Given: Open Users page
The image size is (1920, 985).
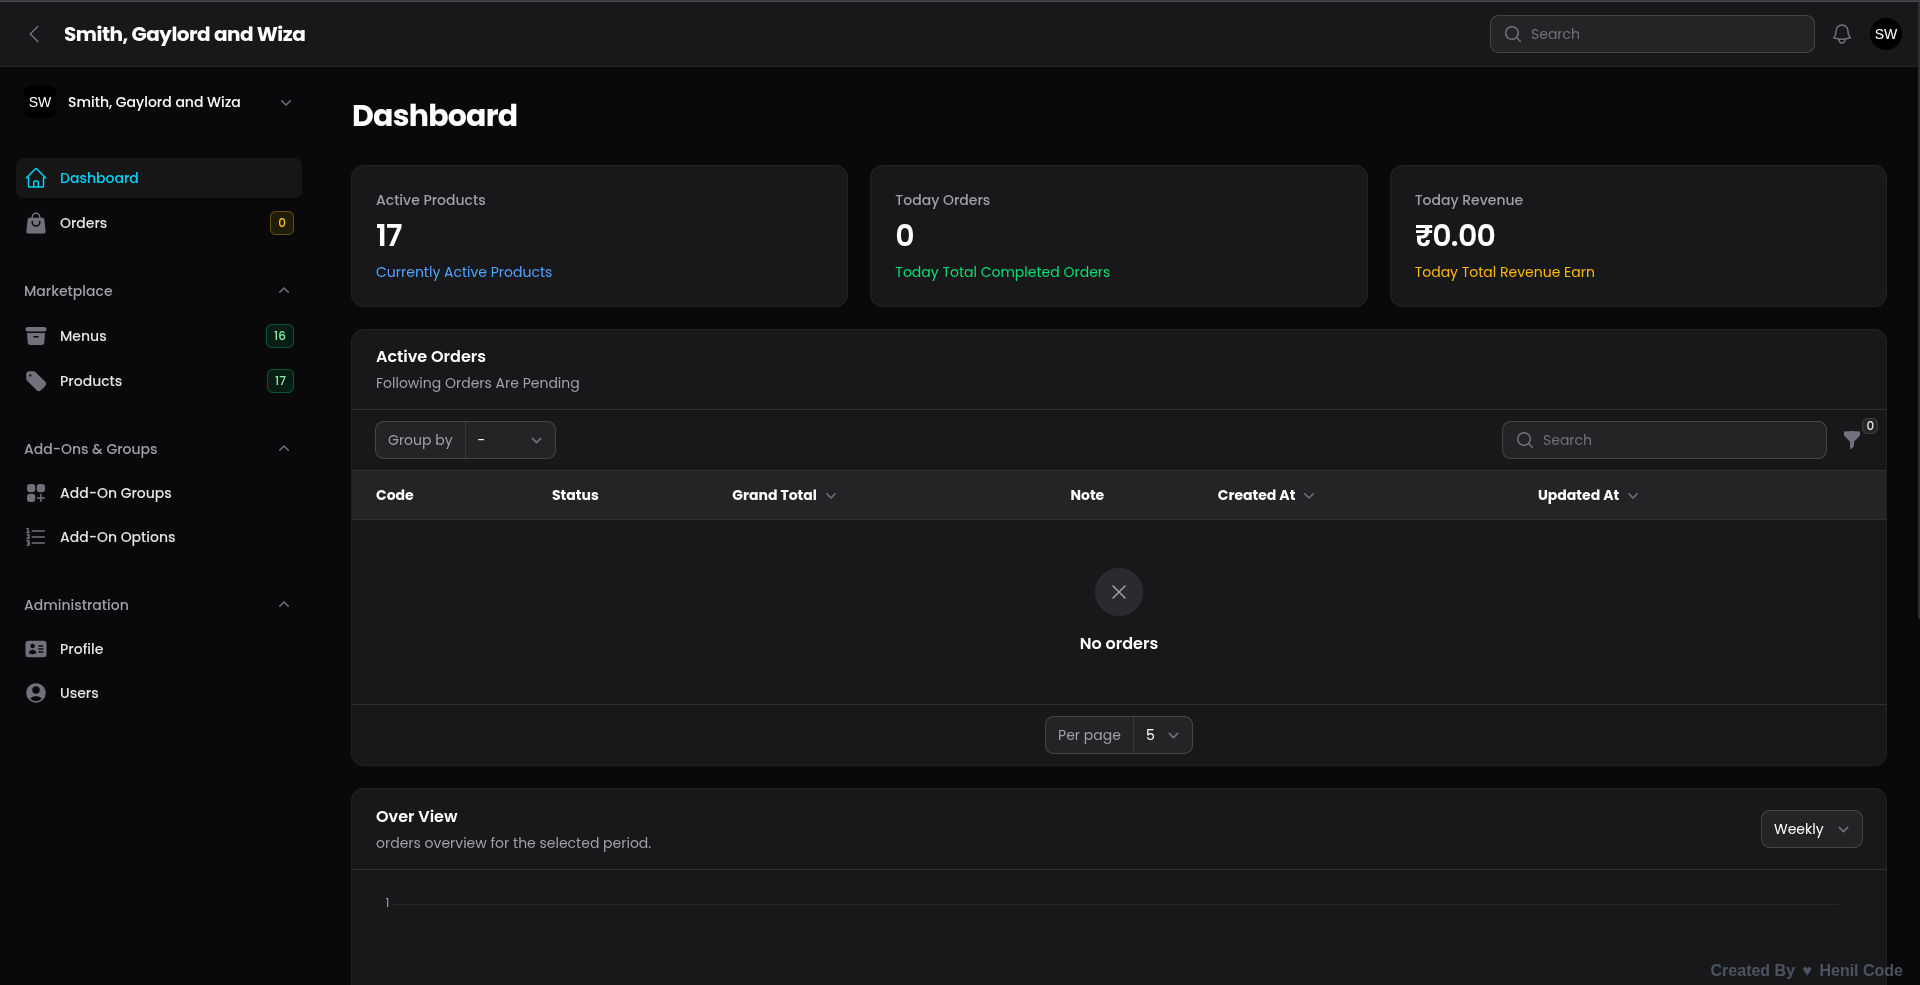Looking at the screenshot, I should click(159, 693).
